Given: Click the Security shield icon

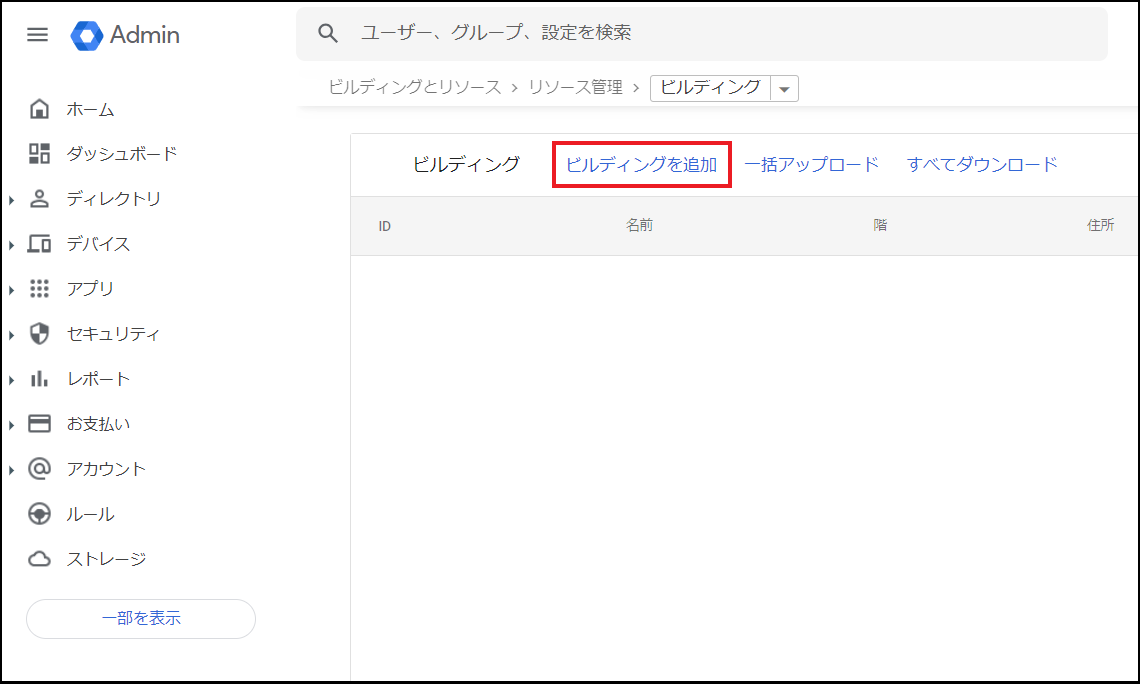Looking at the screenshot, I should point(39,334).
